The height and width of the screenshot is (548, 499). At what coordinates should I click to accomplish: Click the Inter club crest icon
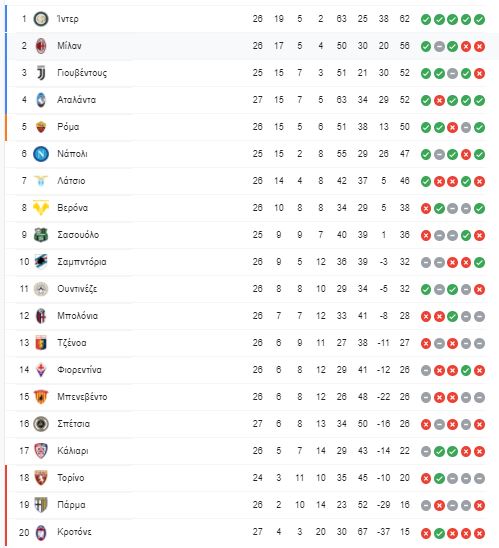point(41,19)
